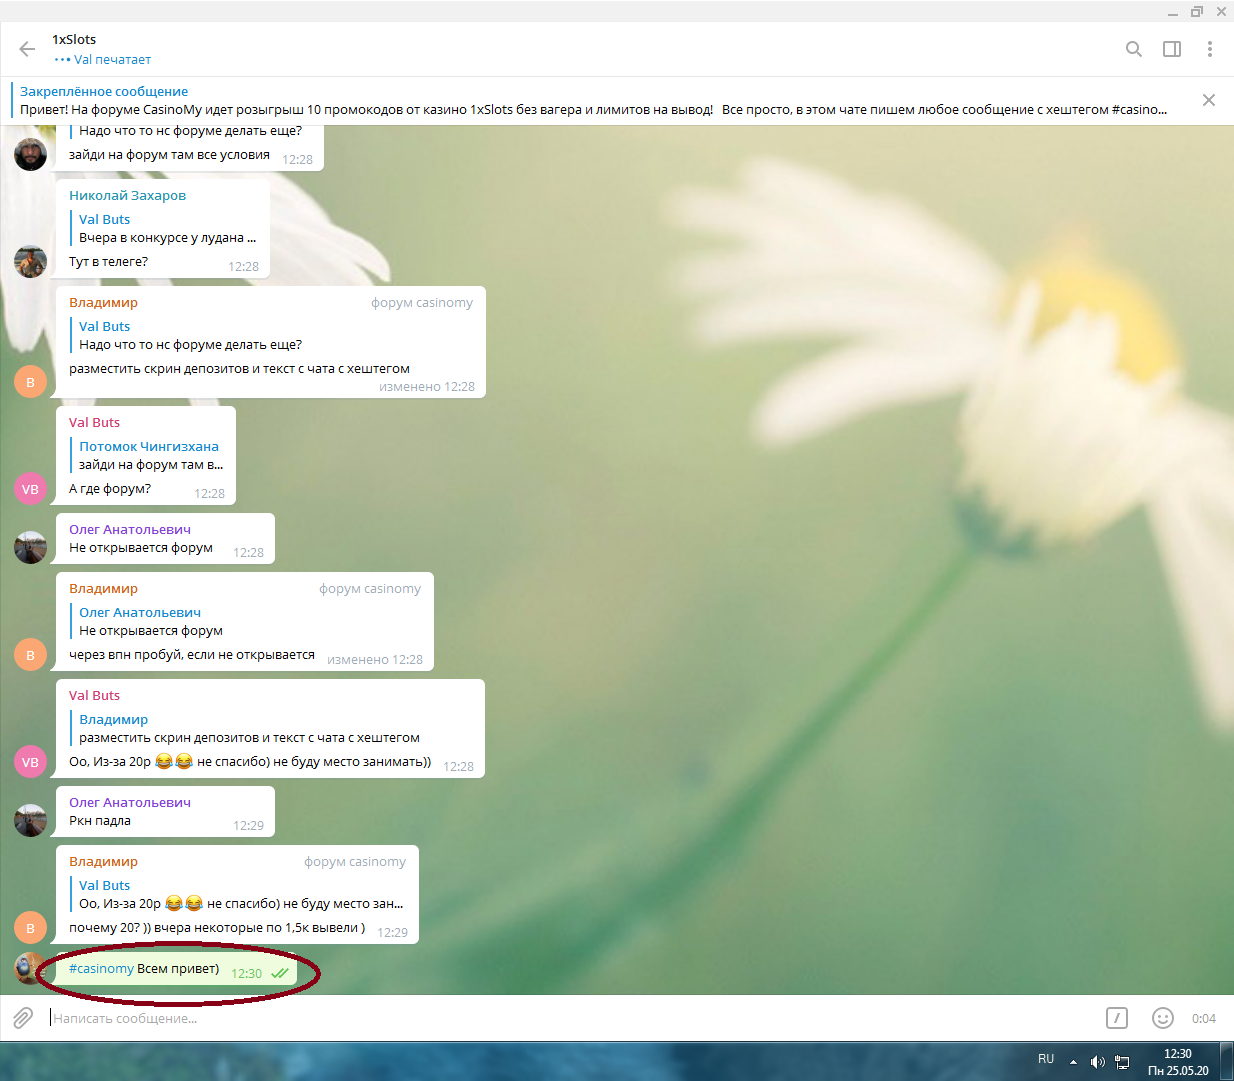Open the bot commands slash icon

tap(1116, 1018)
